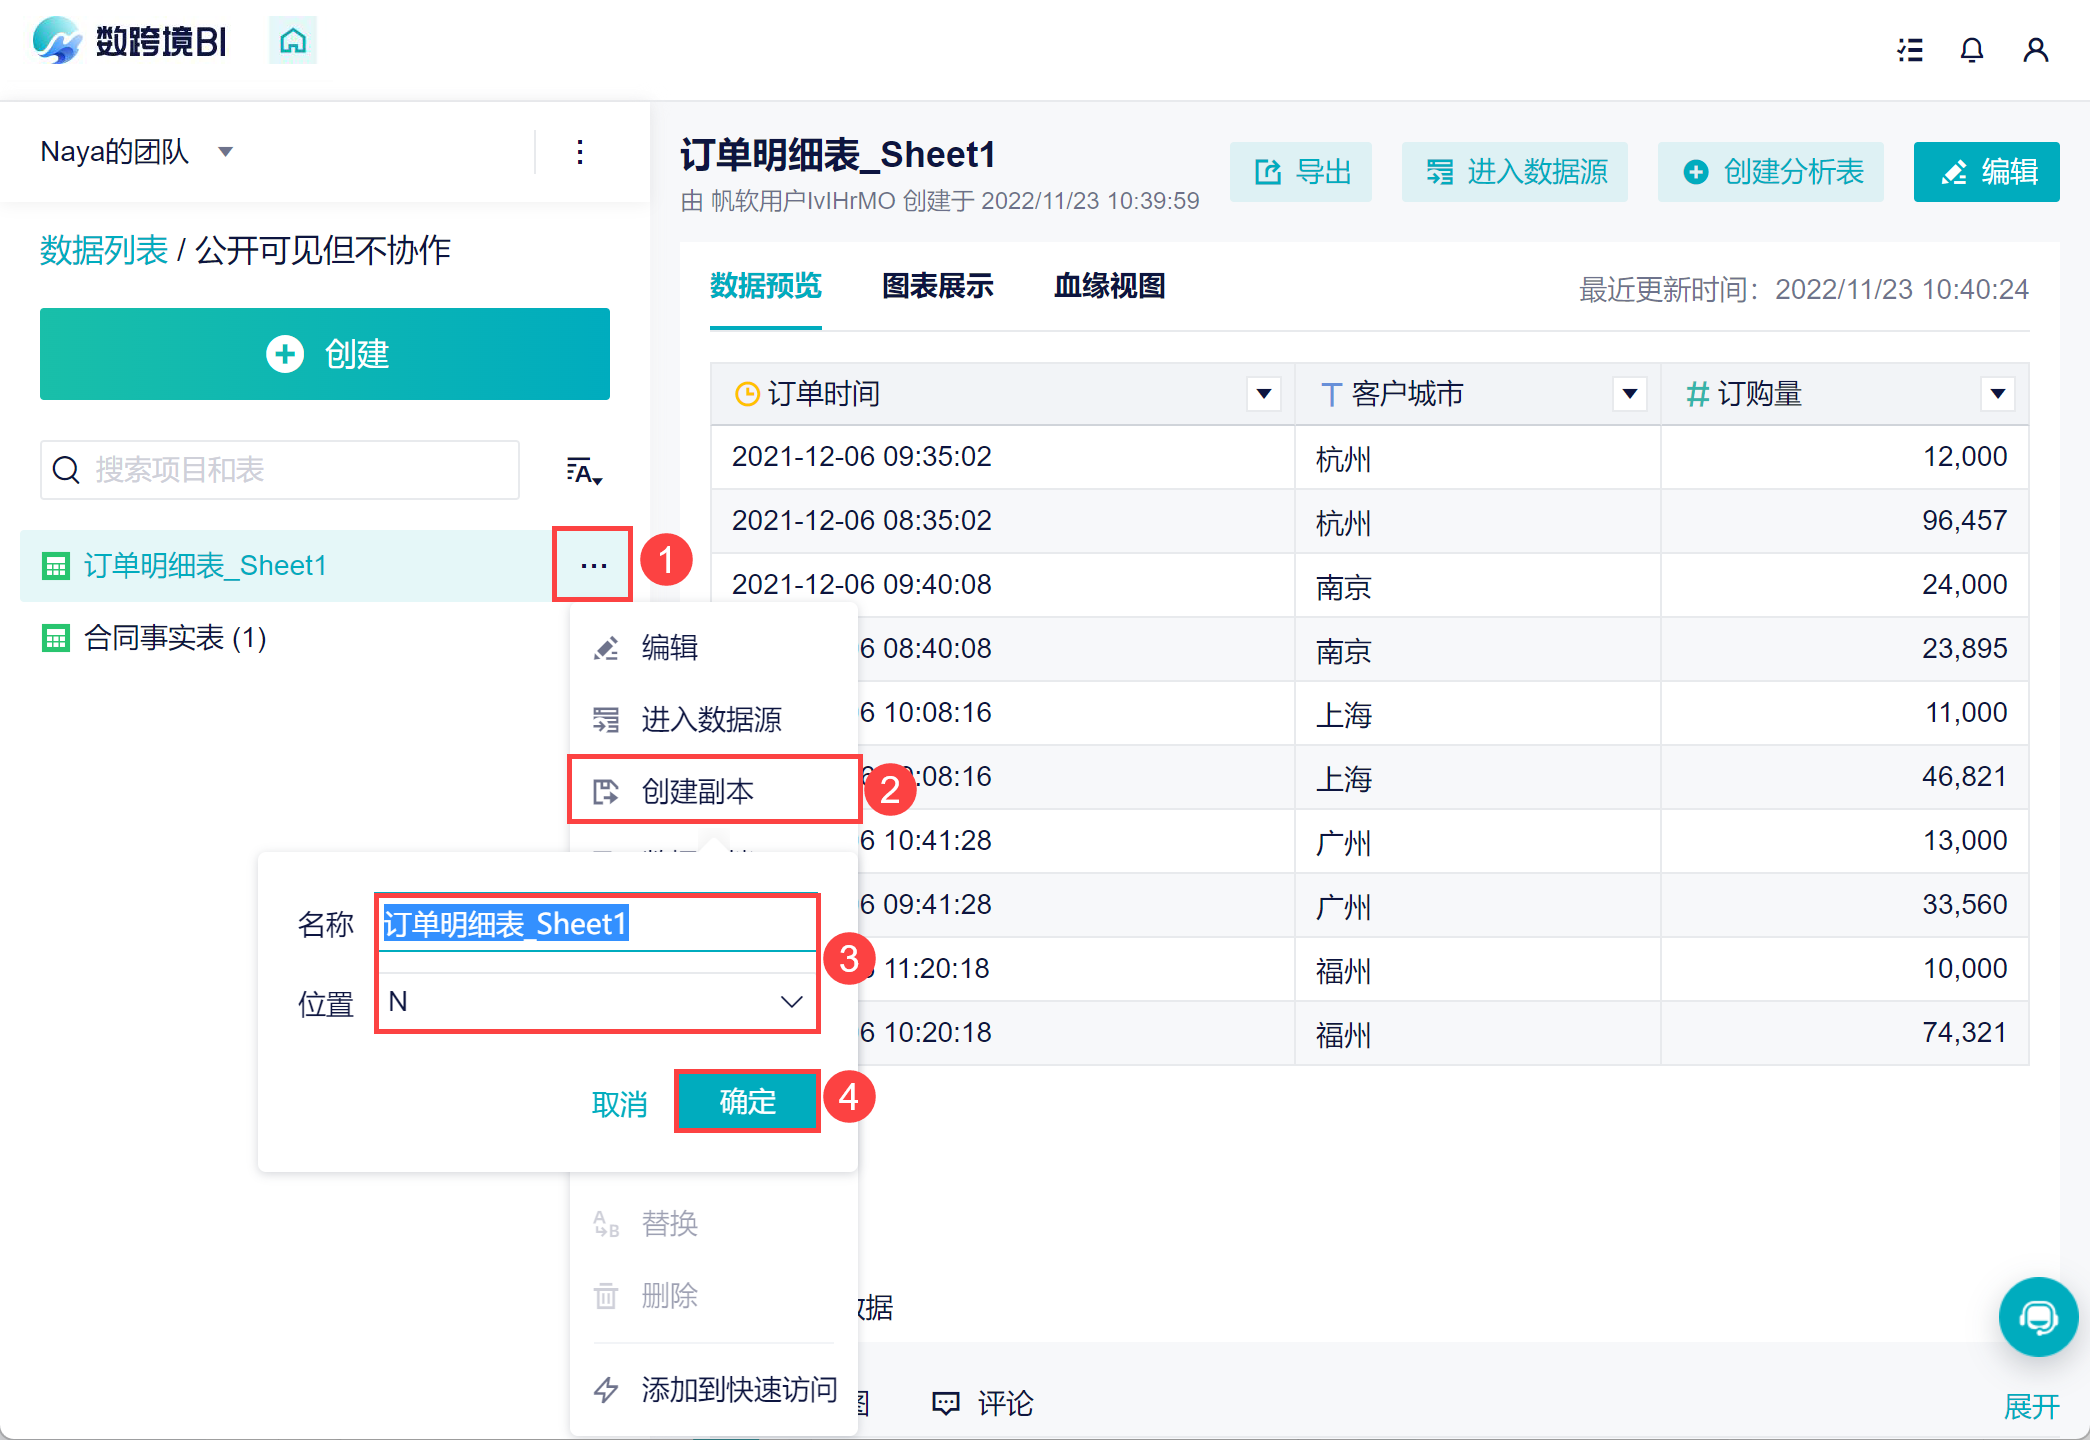Image resolution: width=2090 pixels, height=1440 pixels.
Task: Expand the Naya的团队 team dropdown
Action: pos(226,152)
